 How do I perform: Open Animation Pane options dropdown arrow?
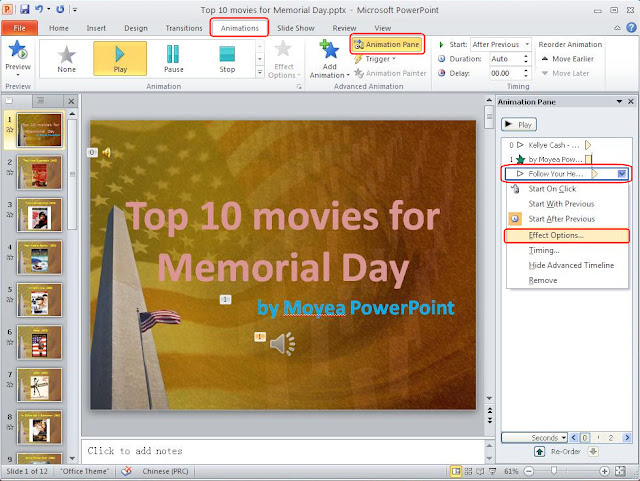[x=619, y=102]
